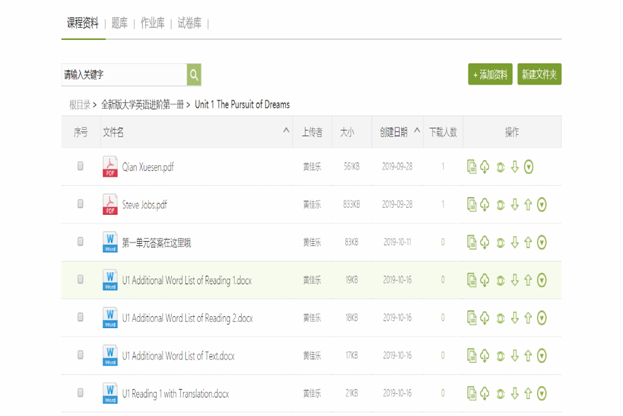623x416 pixels.
Task: Open the 试卷库 tab
Action: click(188, 23)
